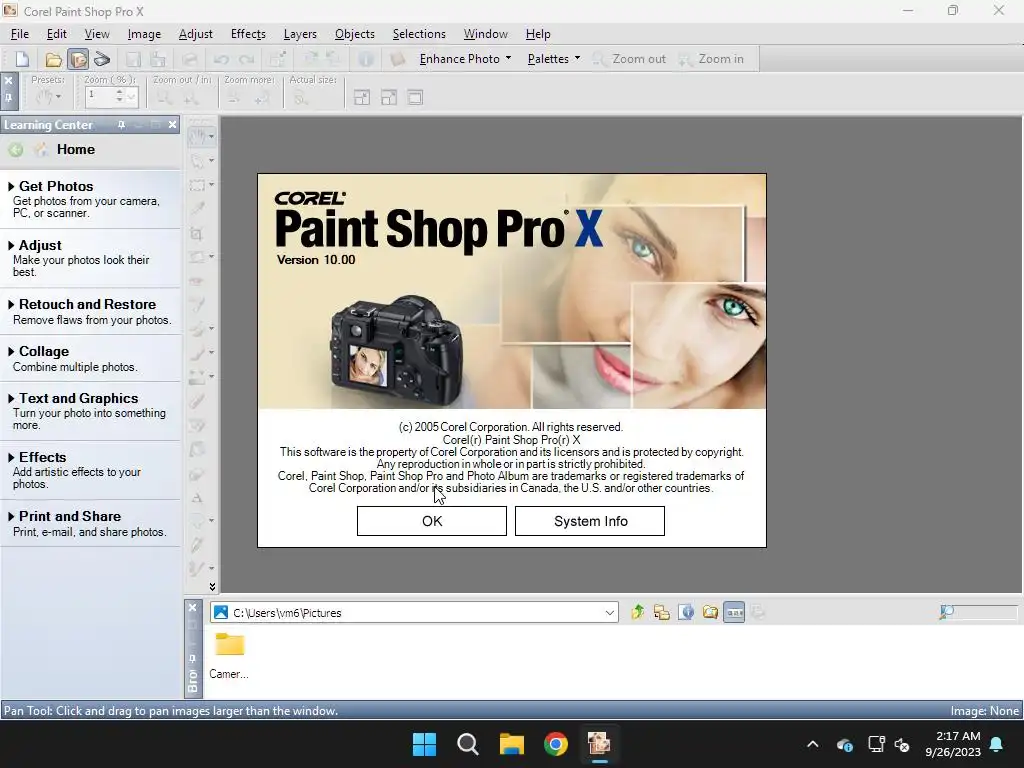Open the Palettes dropdown
Image resolution: width=1024 pixels, height=768 pixels.
pyautogui.click(x=554, y=59)
